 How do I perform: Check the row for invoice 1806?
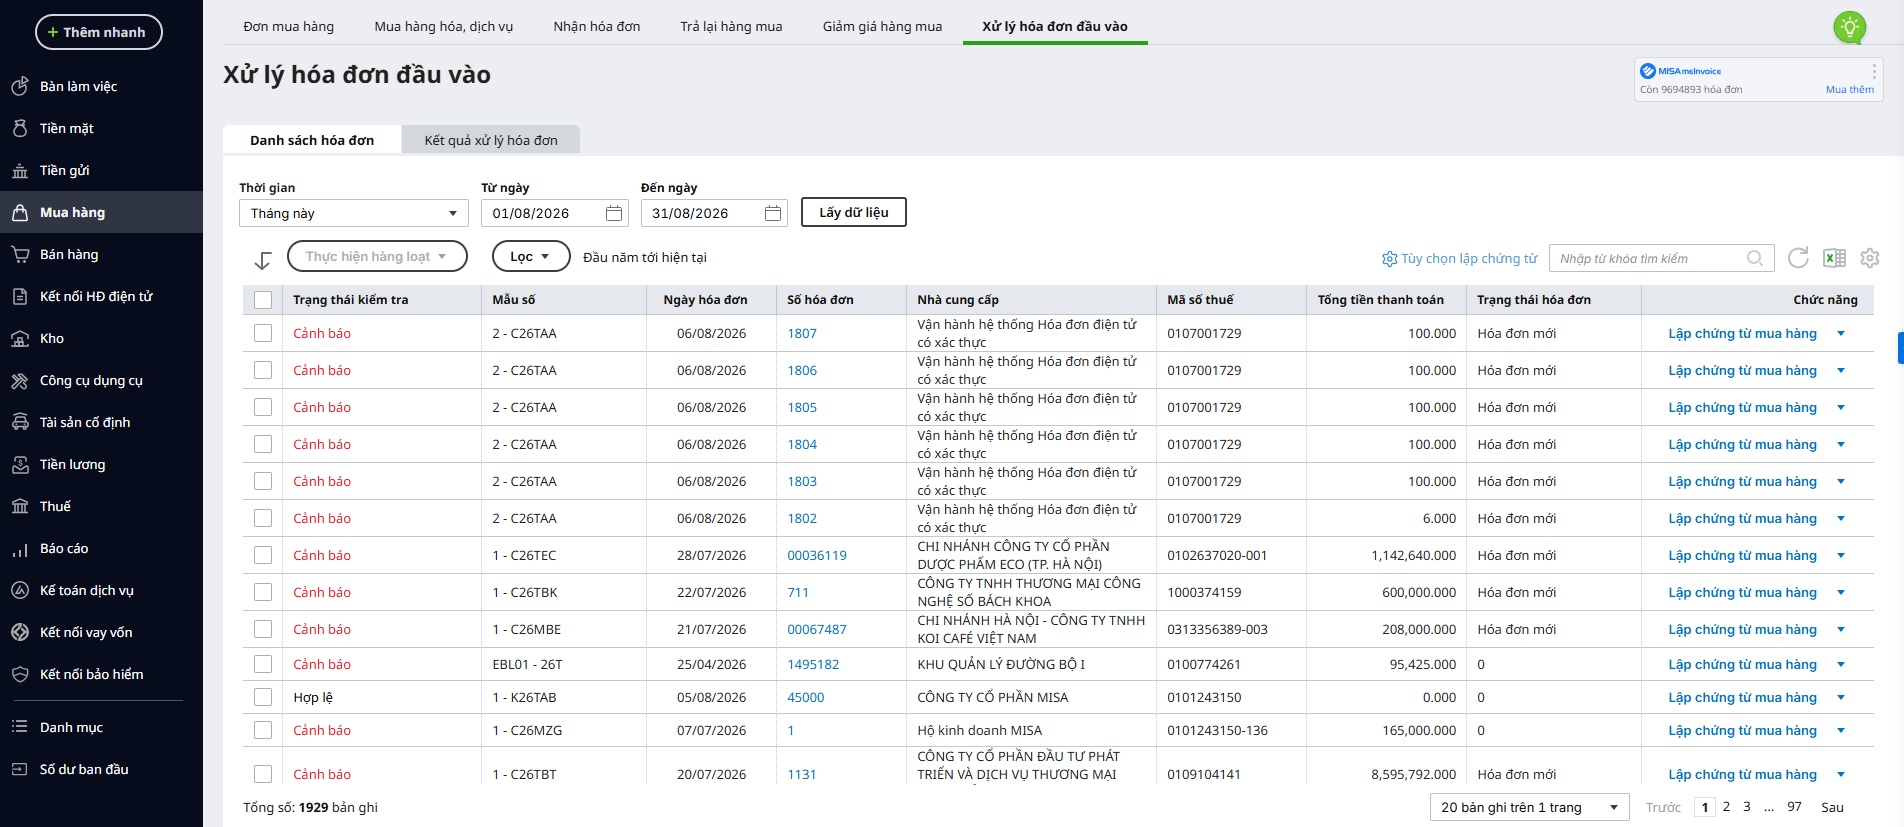(263, 370)
